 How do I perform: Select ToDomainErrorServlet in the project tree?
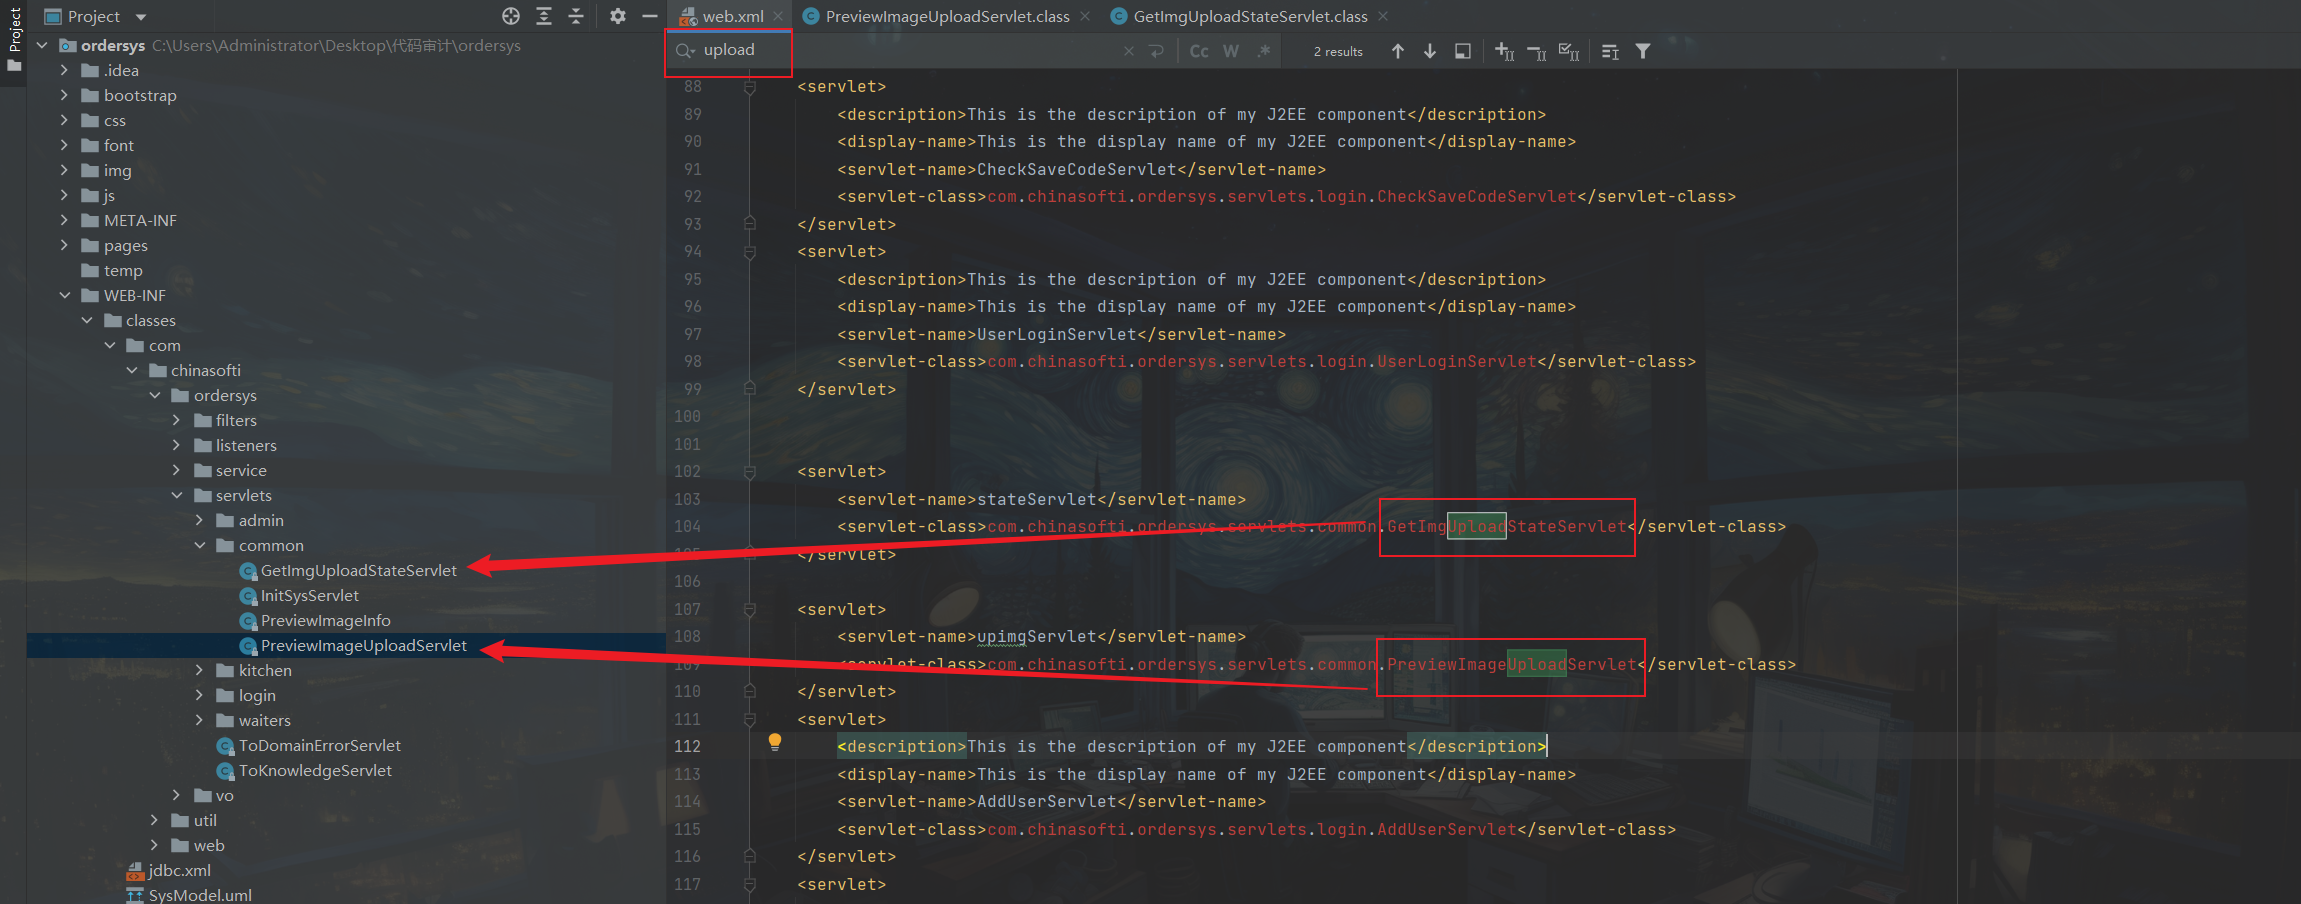319,745
